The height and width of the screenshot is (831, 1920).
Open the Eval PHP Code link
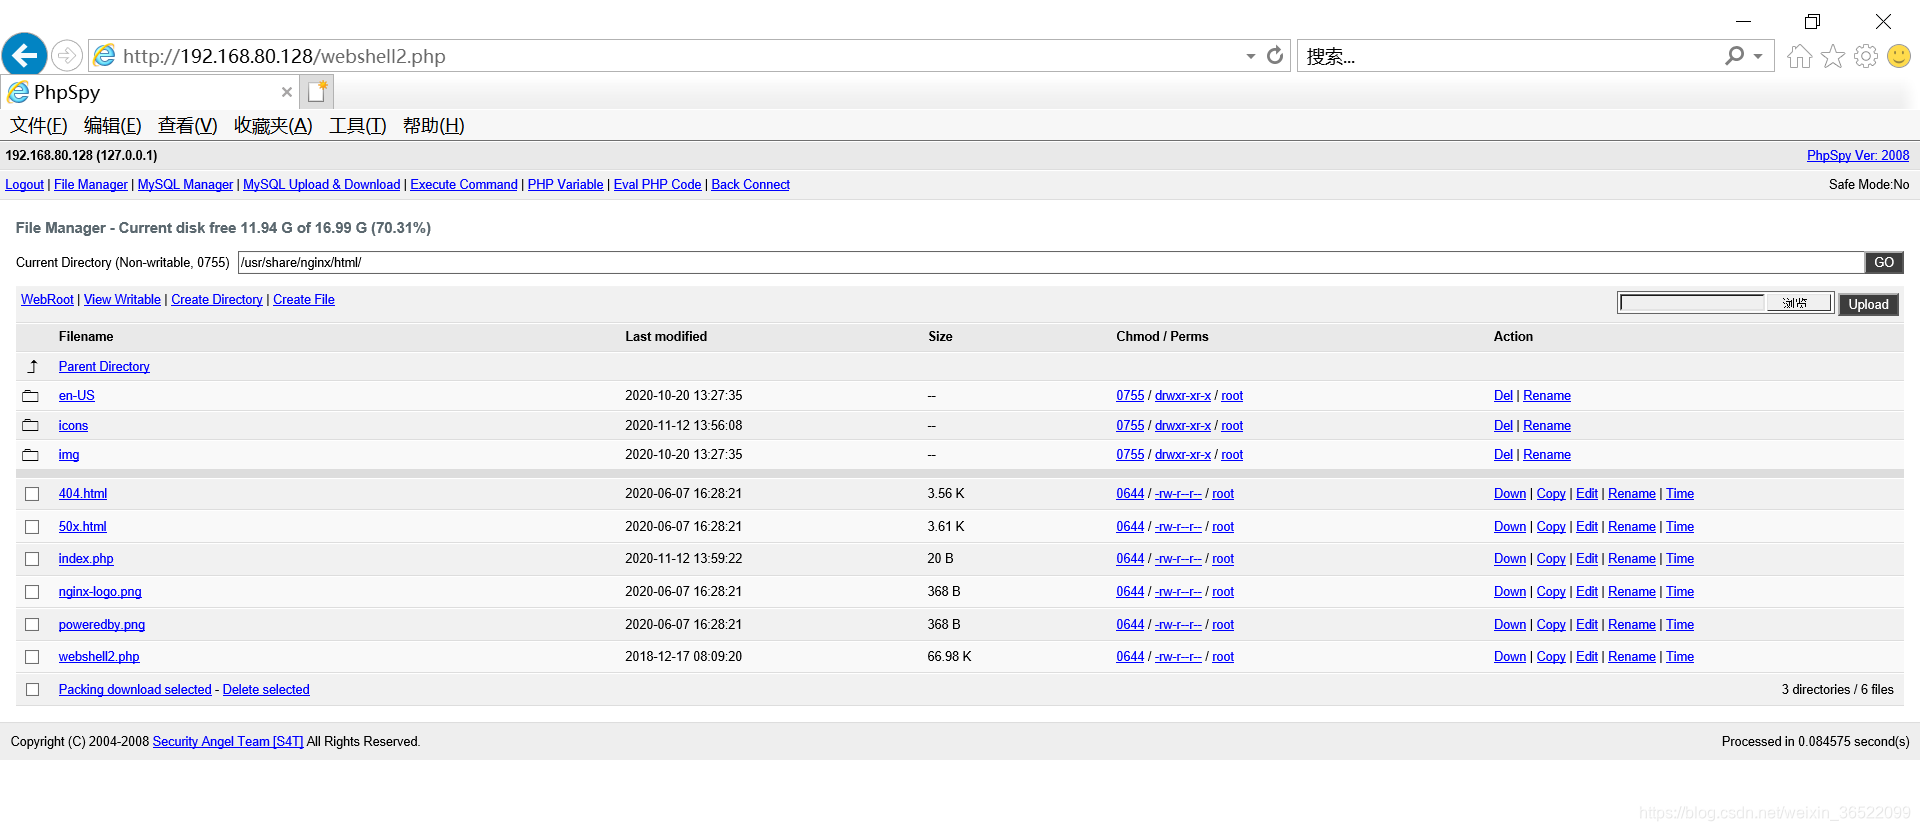tap(657, 185)
